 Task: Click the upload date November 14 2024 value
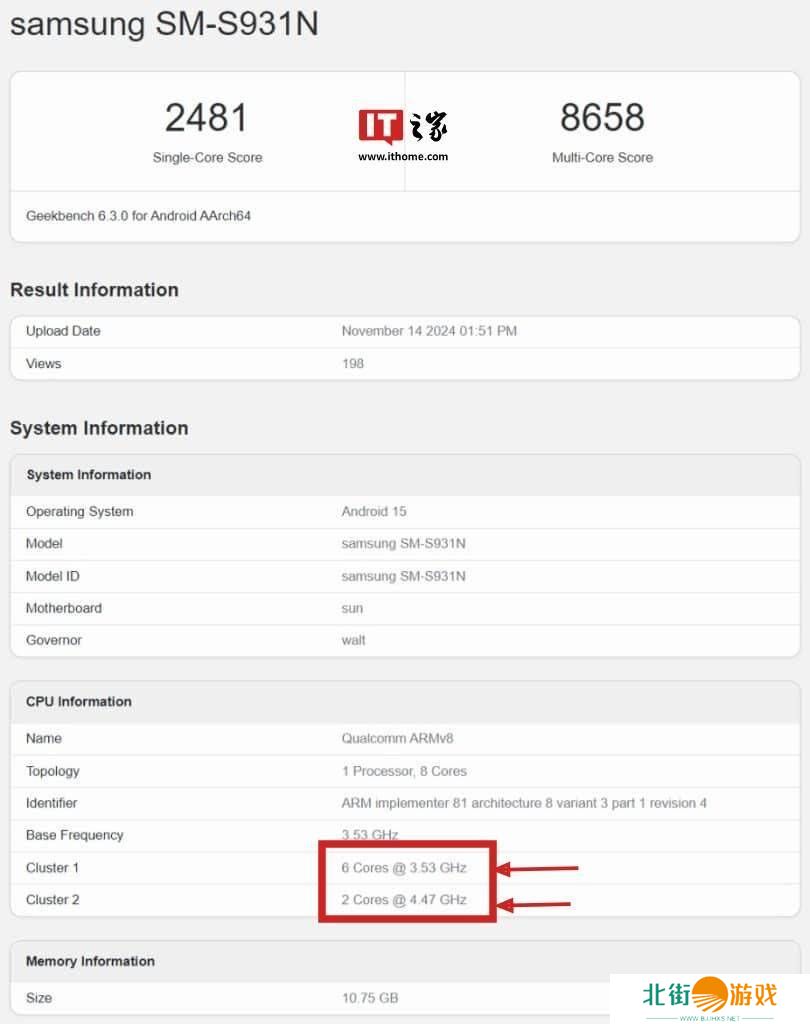pyautogui.click(x=429, y=331)
